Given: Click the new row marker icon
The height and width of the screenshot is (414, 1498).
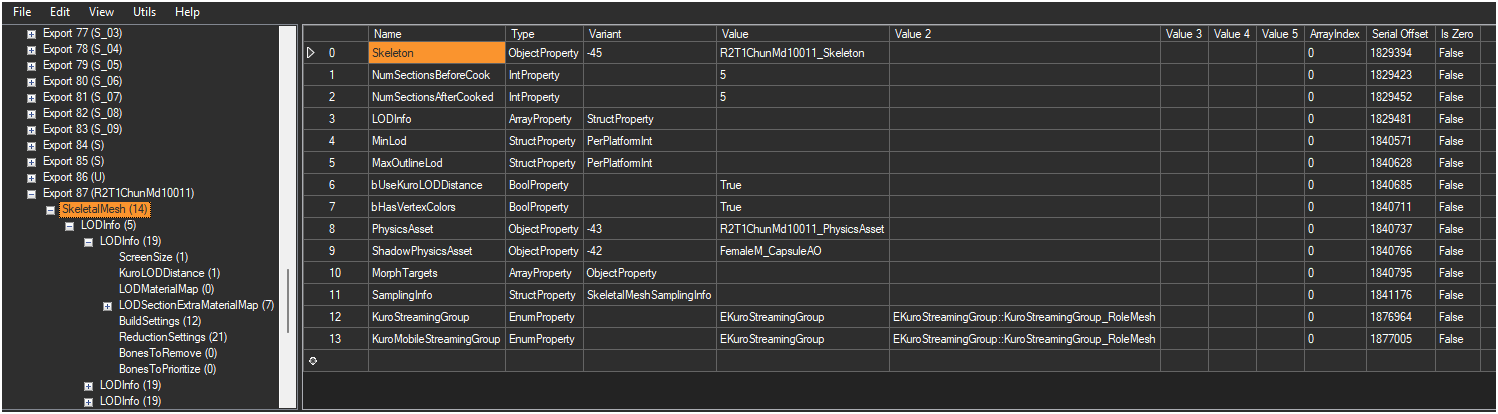Looking at the screenshot, I should click(312, 360).
